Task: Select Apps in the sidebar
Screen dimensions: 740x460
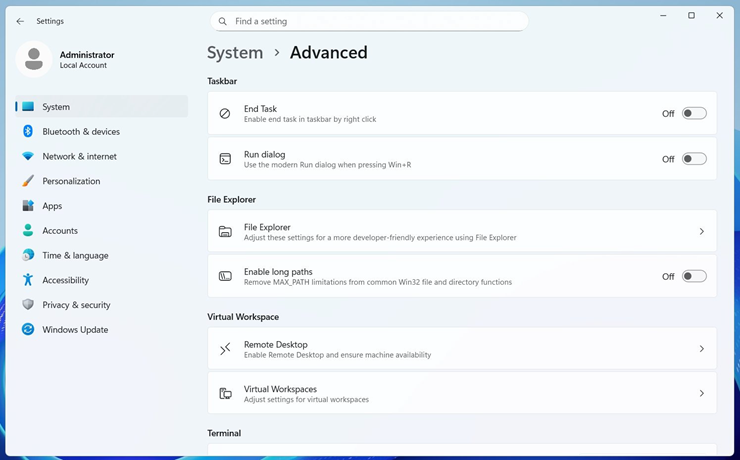Action: click(52, 206)
